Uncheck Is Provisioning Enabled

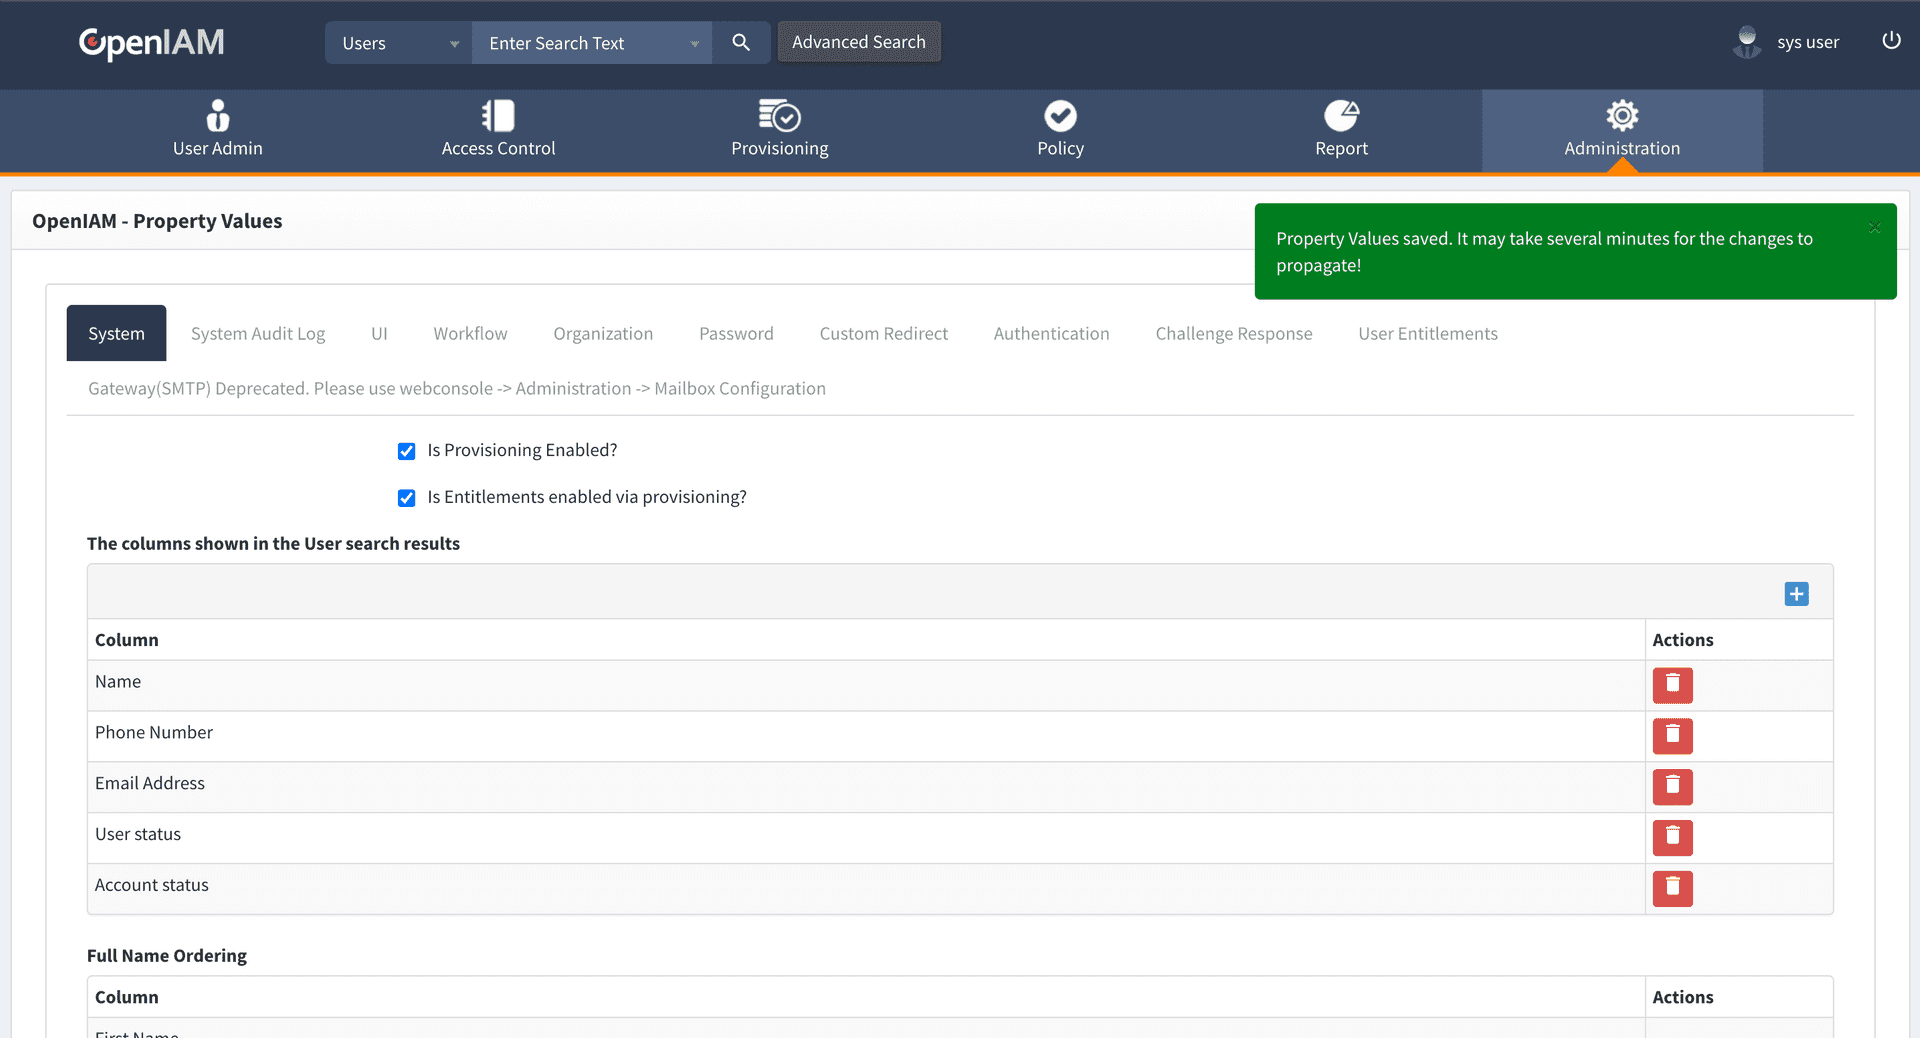pos(406,451)
